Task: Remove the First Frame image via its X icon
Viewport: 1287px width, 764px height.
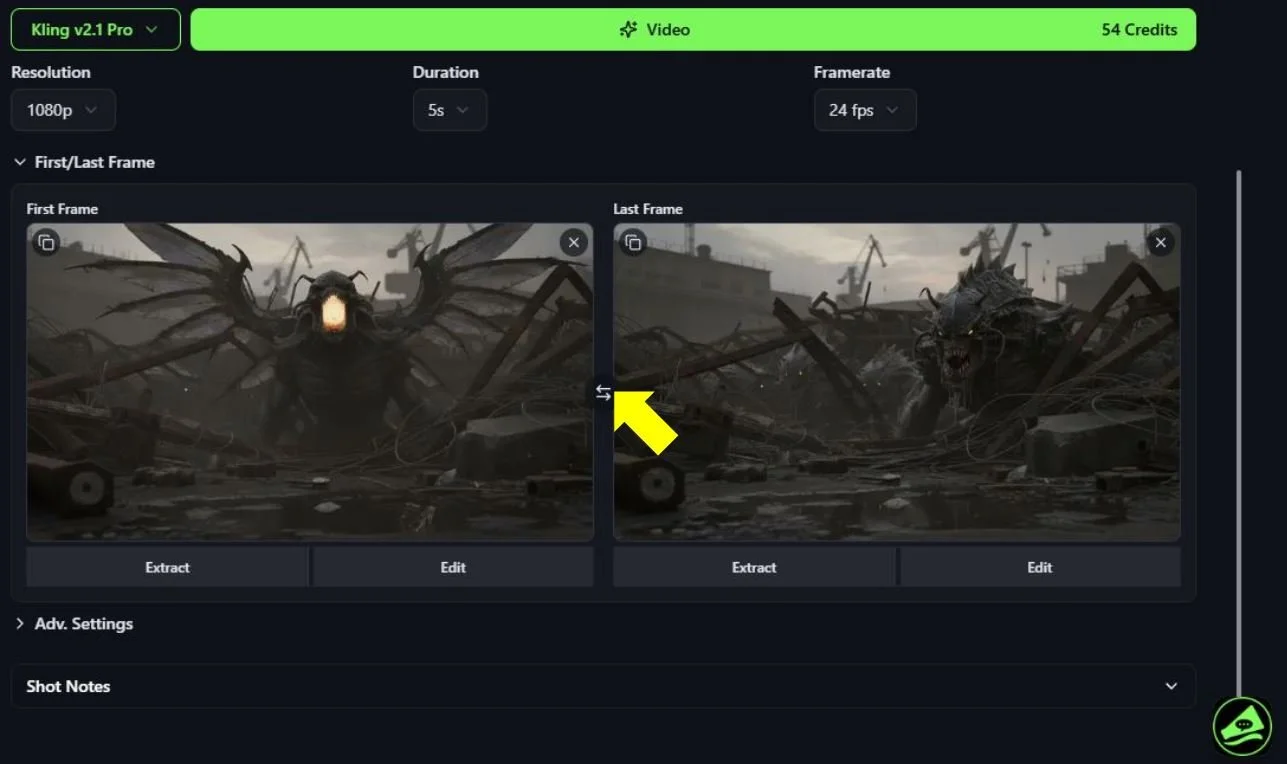Action: click(573, 242)
